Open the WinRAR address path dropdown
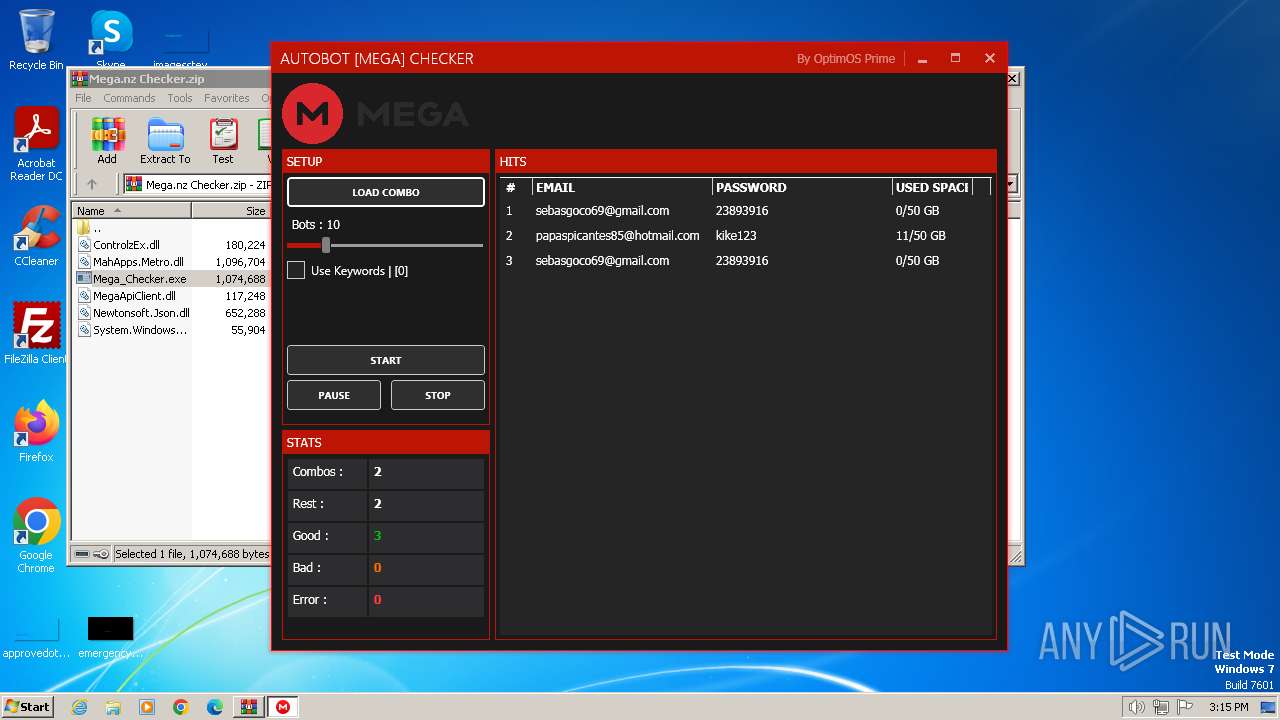Screen dimensions: 1280x720 tap(1012, 184)
